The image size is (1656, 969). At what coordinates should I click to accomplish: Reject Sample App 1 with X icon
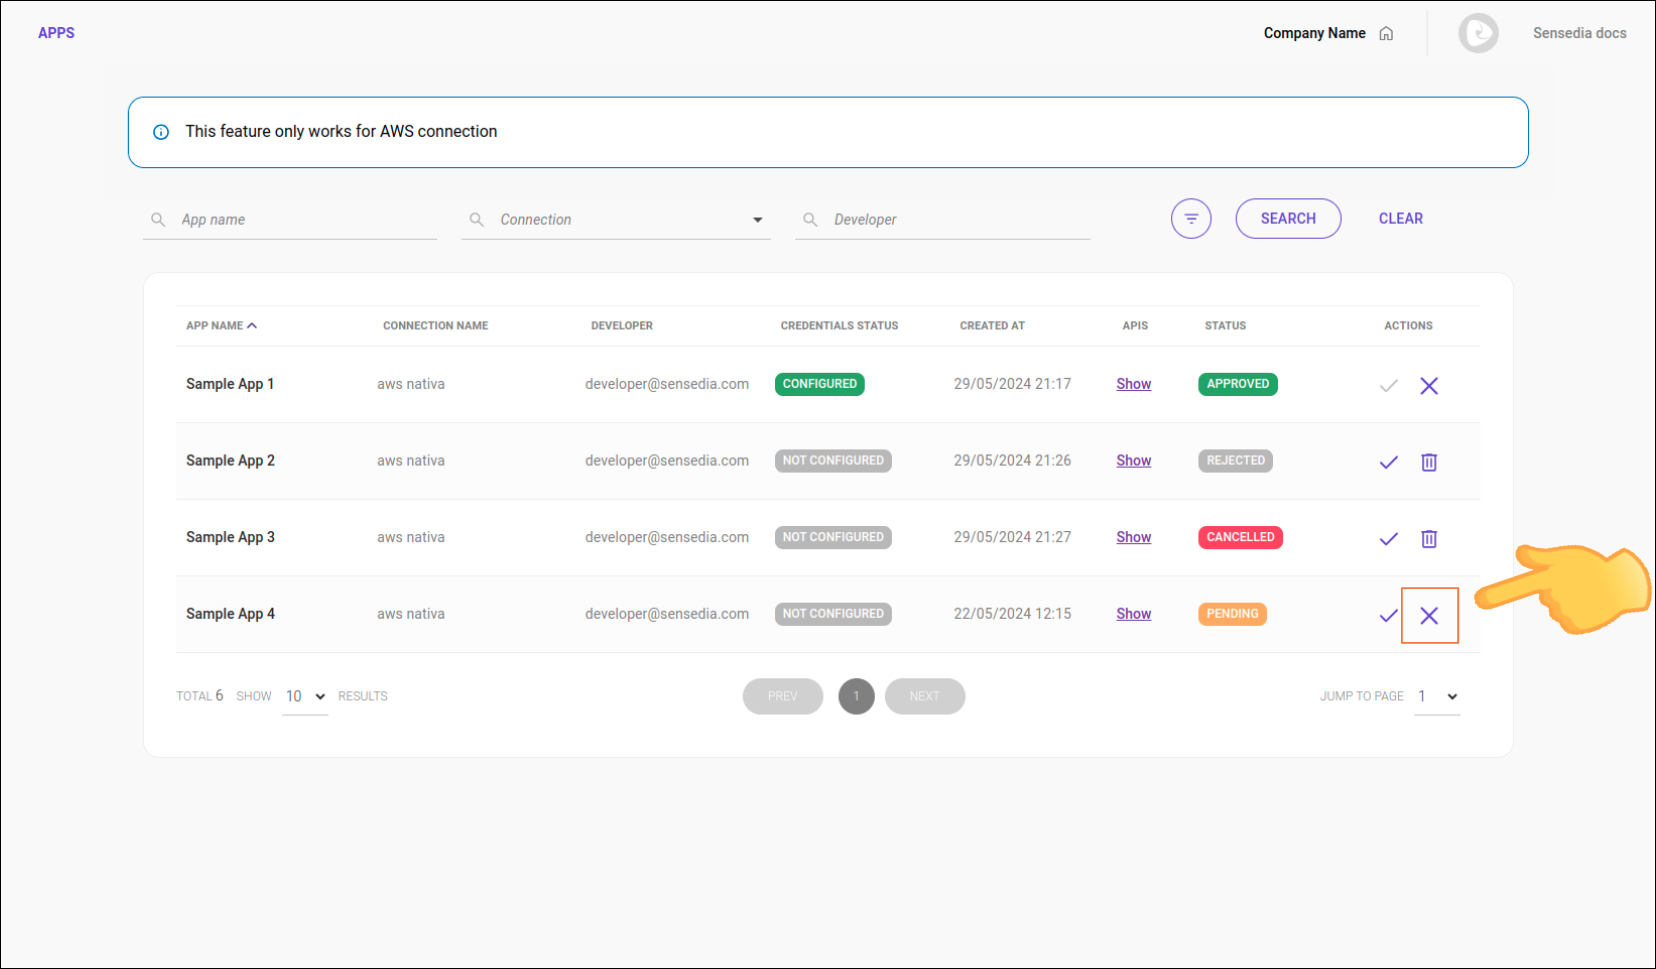pos(1429,386)
